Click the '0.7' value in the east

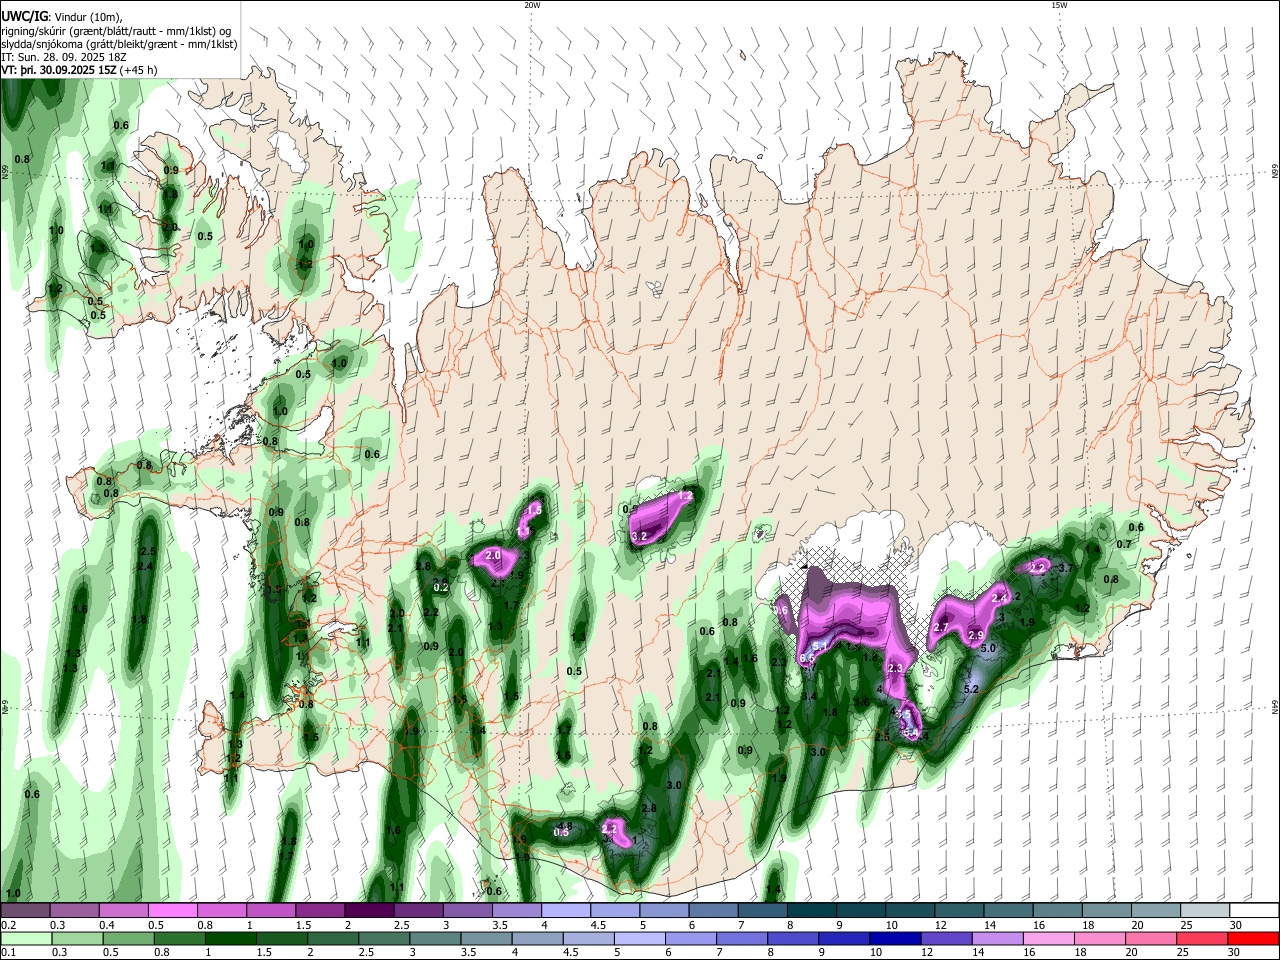(1124, 544)
